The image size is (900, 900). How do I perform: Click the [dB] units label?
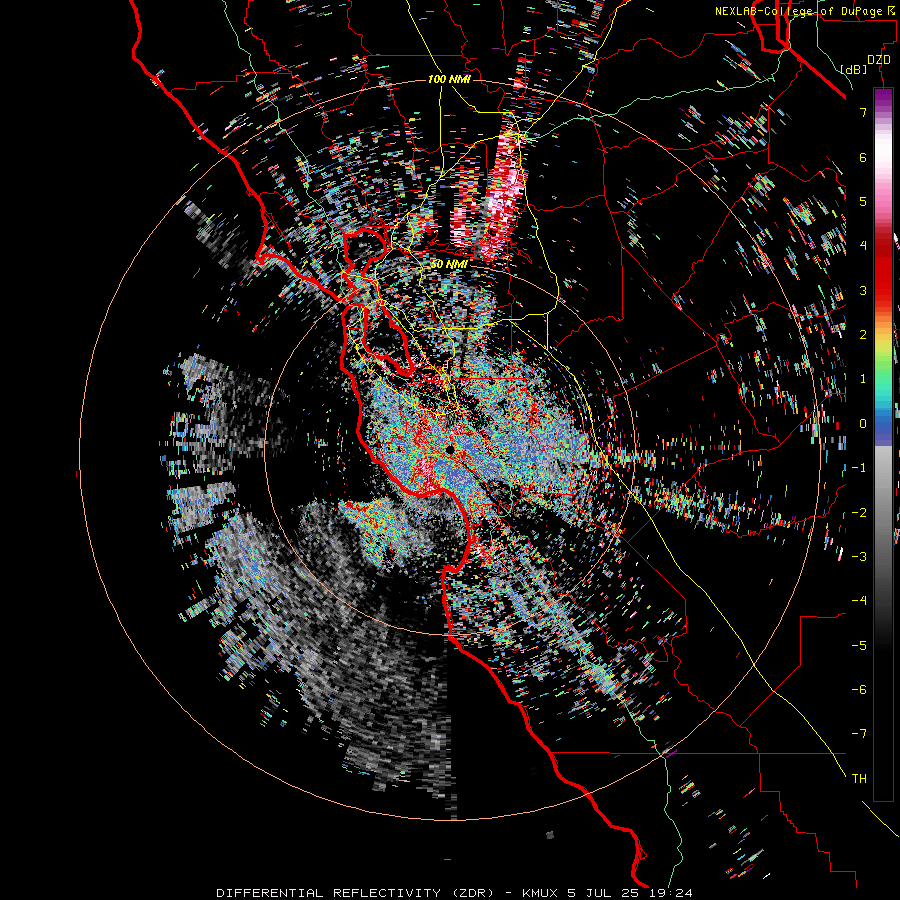coord(854,69)
